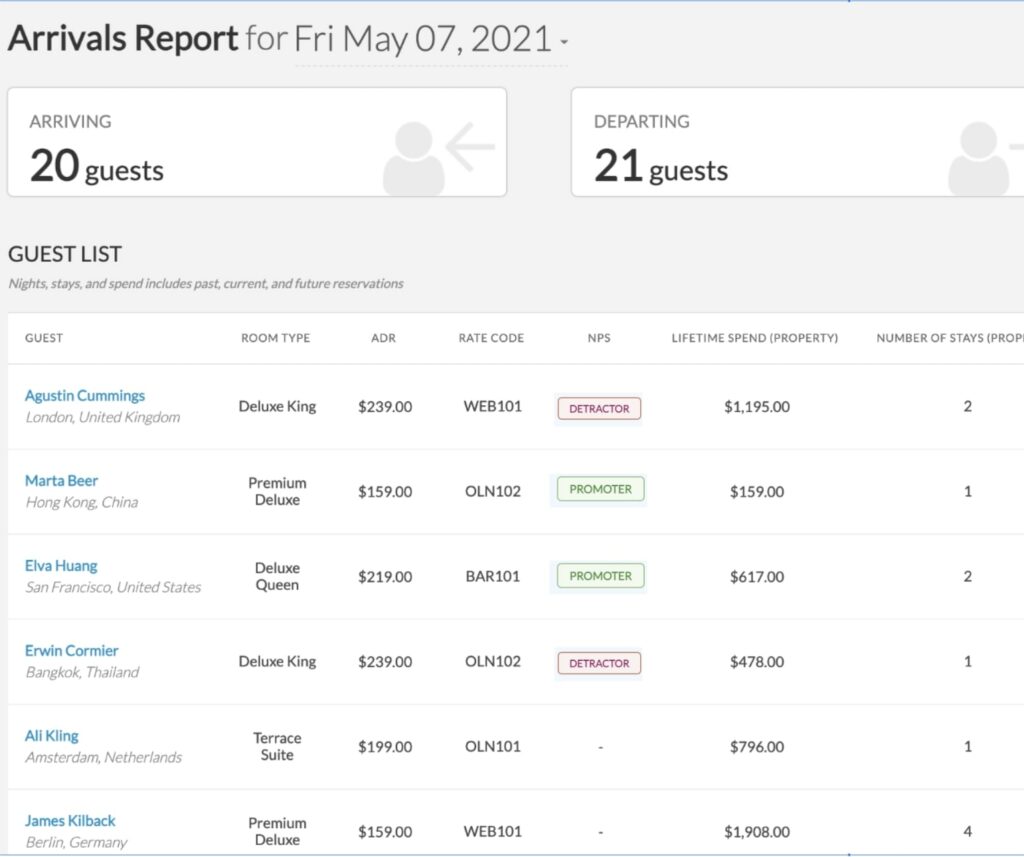Select OLN101 rate code cell

(x=492, y=747)
